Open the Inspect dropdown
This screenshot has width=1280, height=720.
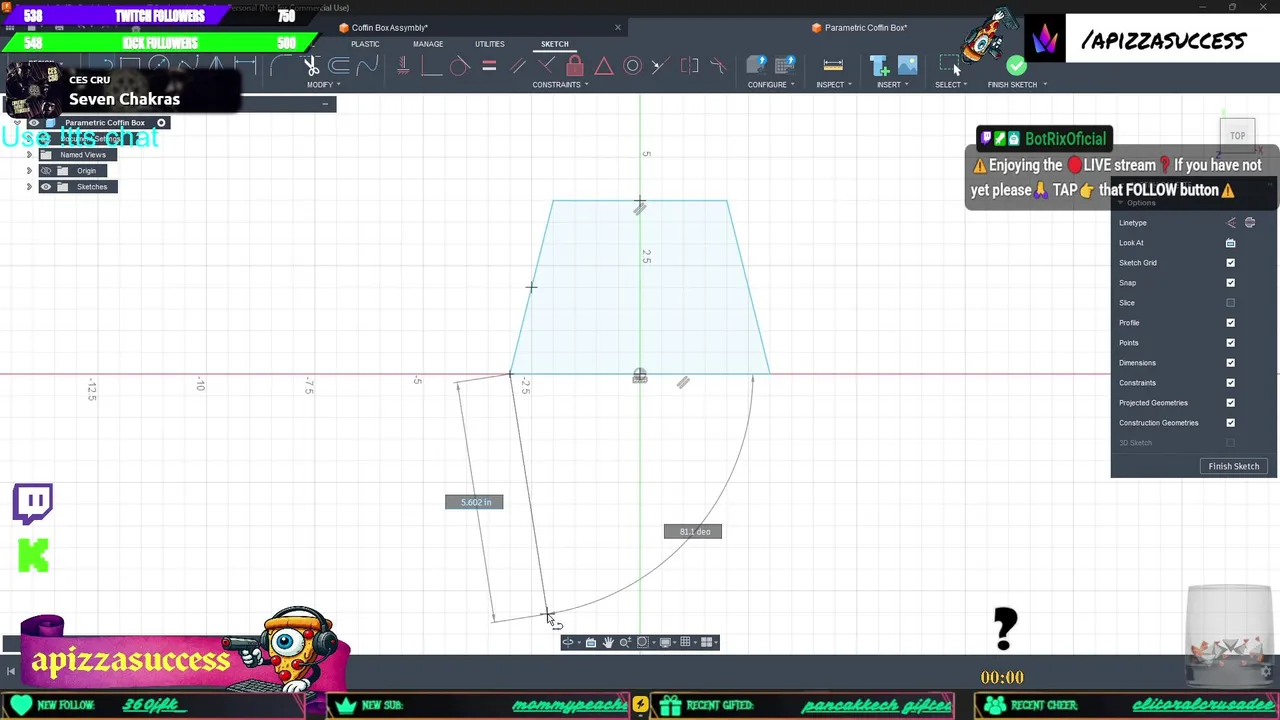tap(834, 85)
